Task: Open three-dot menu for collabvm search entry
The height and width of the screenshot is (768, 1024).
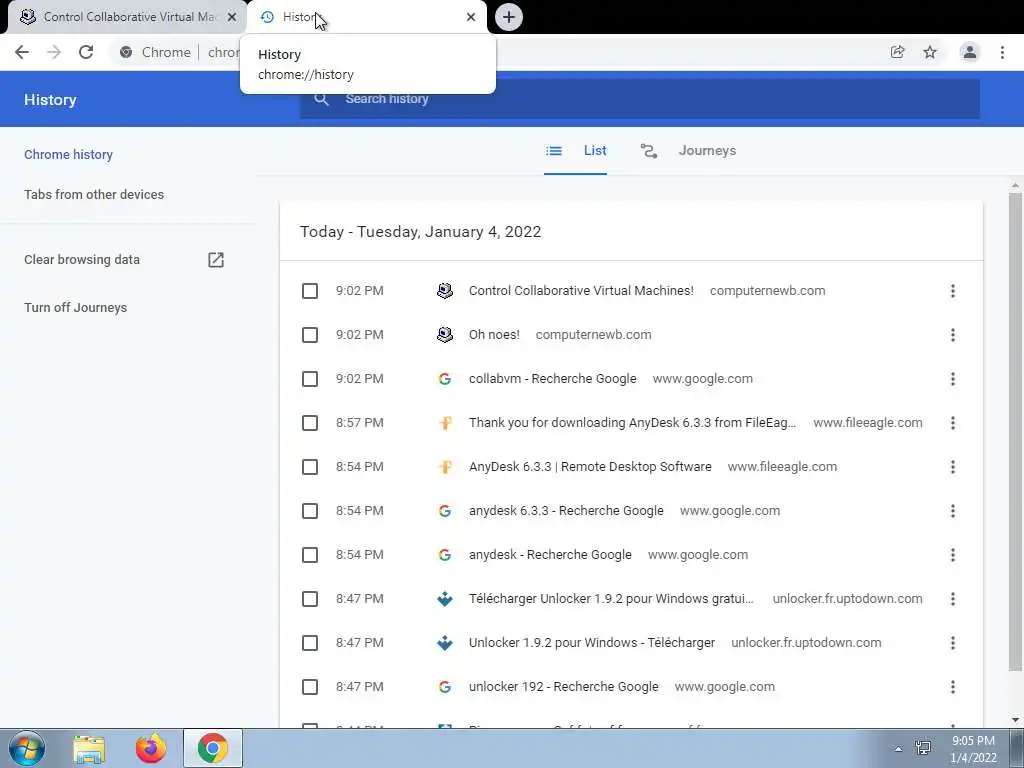Action: coord(953,379)
